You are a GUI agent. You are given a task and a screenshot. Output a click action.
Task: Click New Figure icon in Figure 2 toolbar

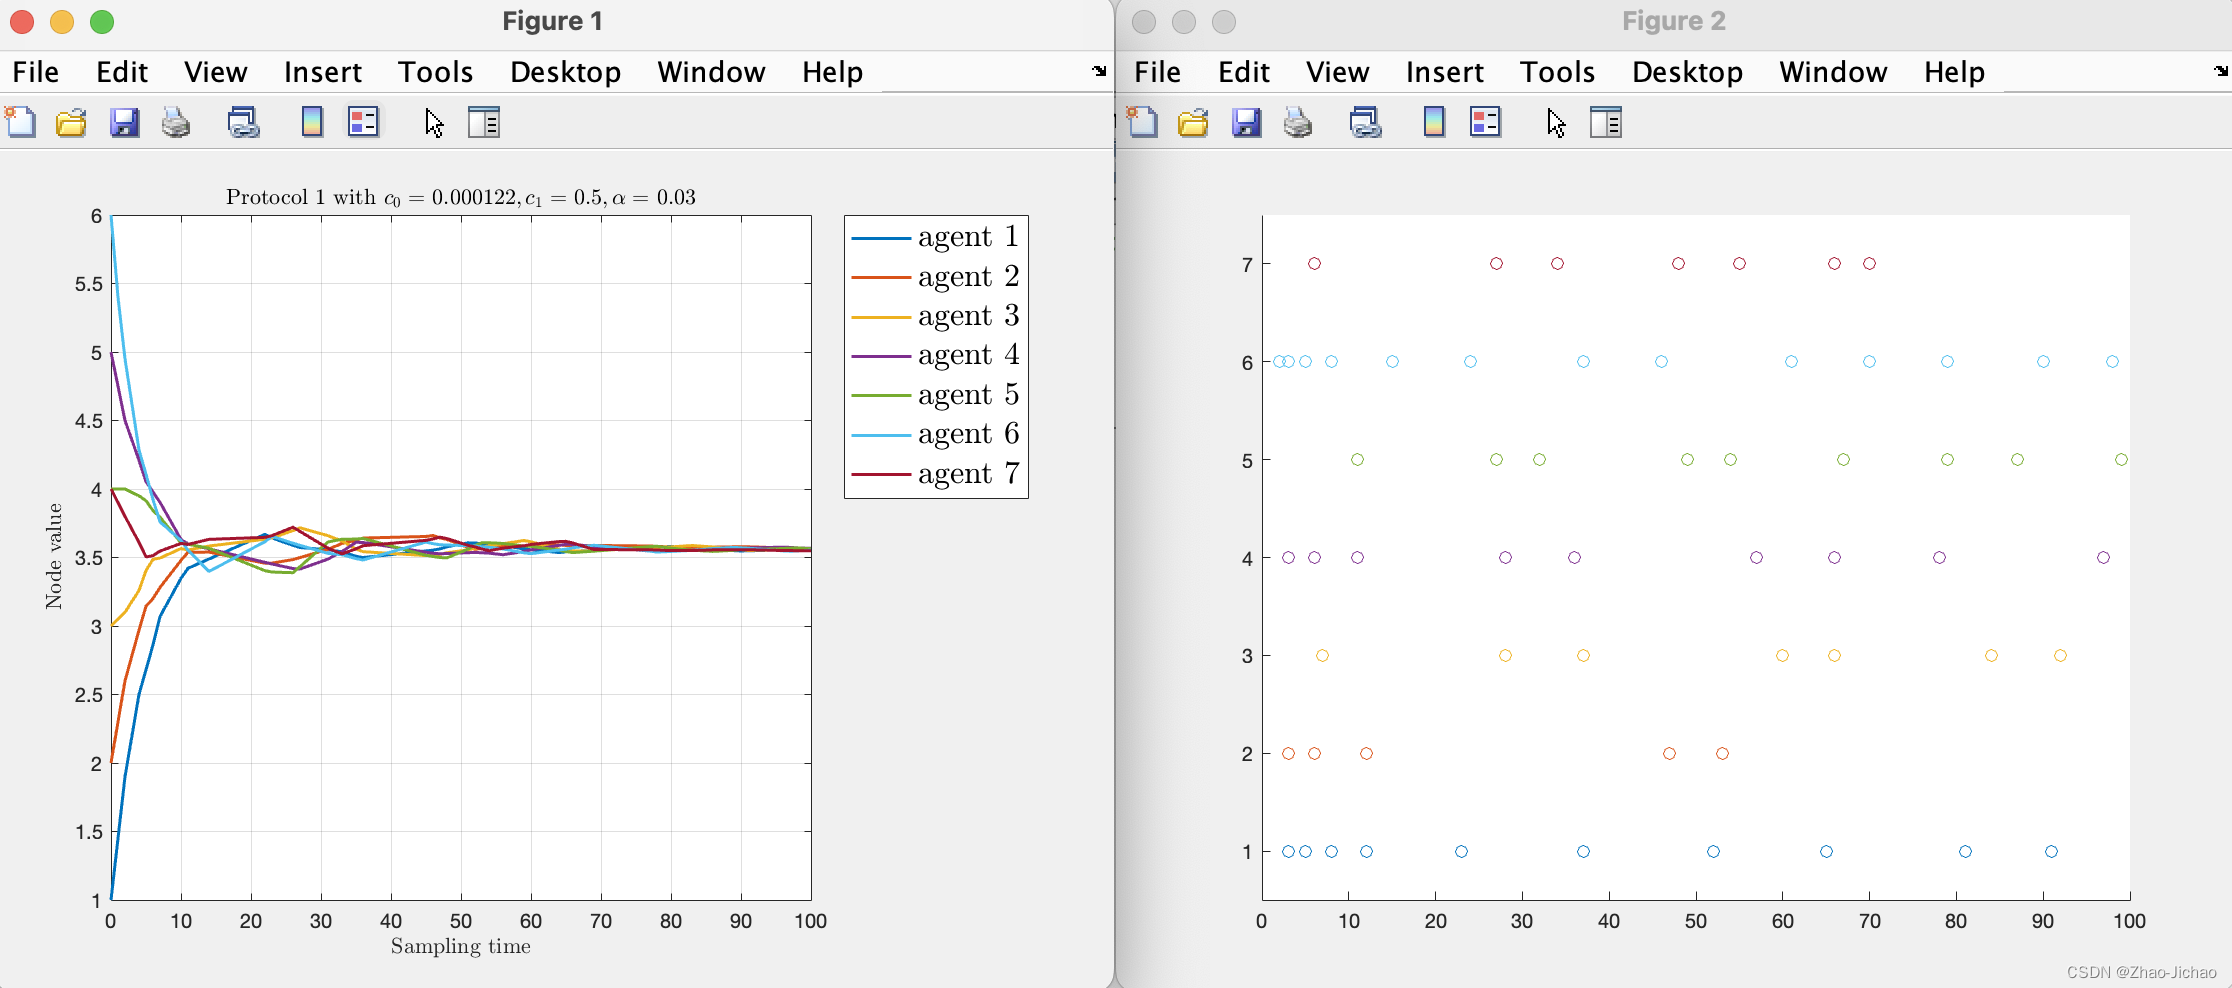pyautogui.click(x=1142, y=122)
